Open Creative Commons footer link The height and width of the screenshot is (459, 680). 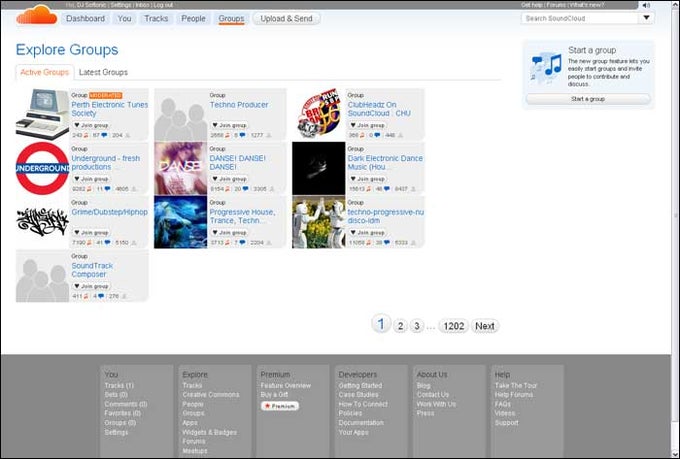211,395
